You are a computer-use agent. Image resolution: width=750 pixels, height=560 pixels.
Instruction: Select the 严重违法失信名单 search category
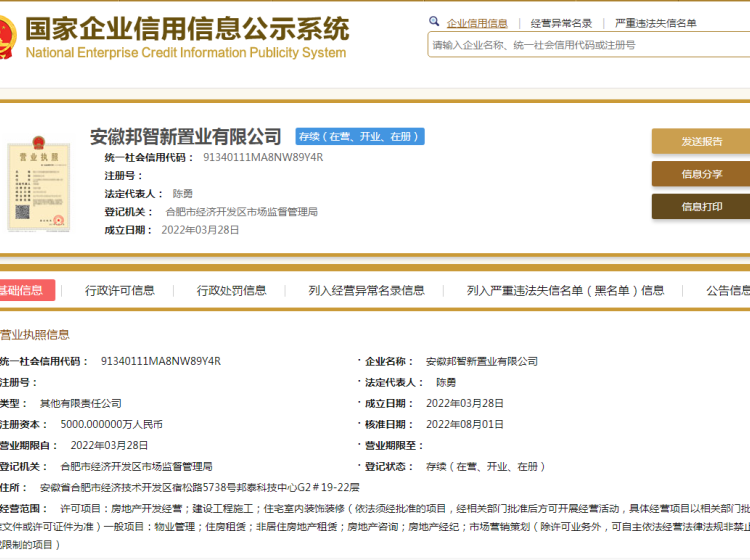[x=655, y=23]
